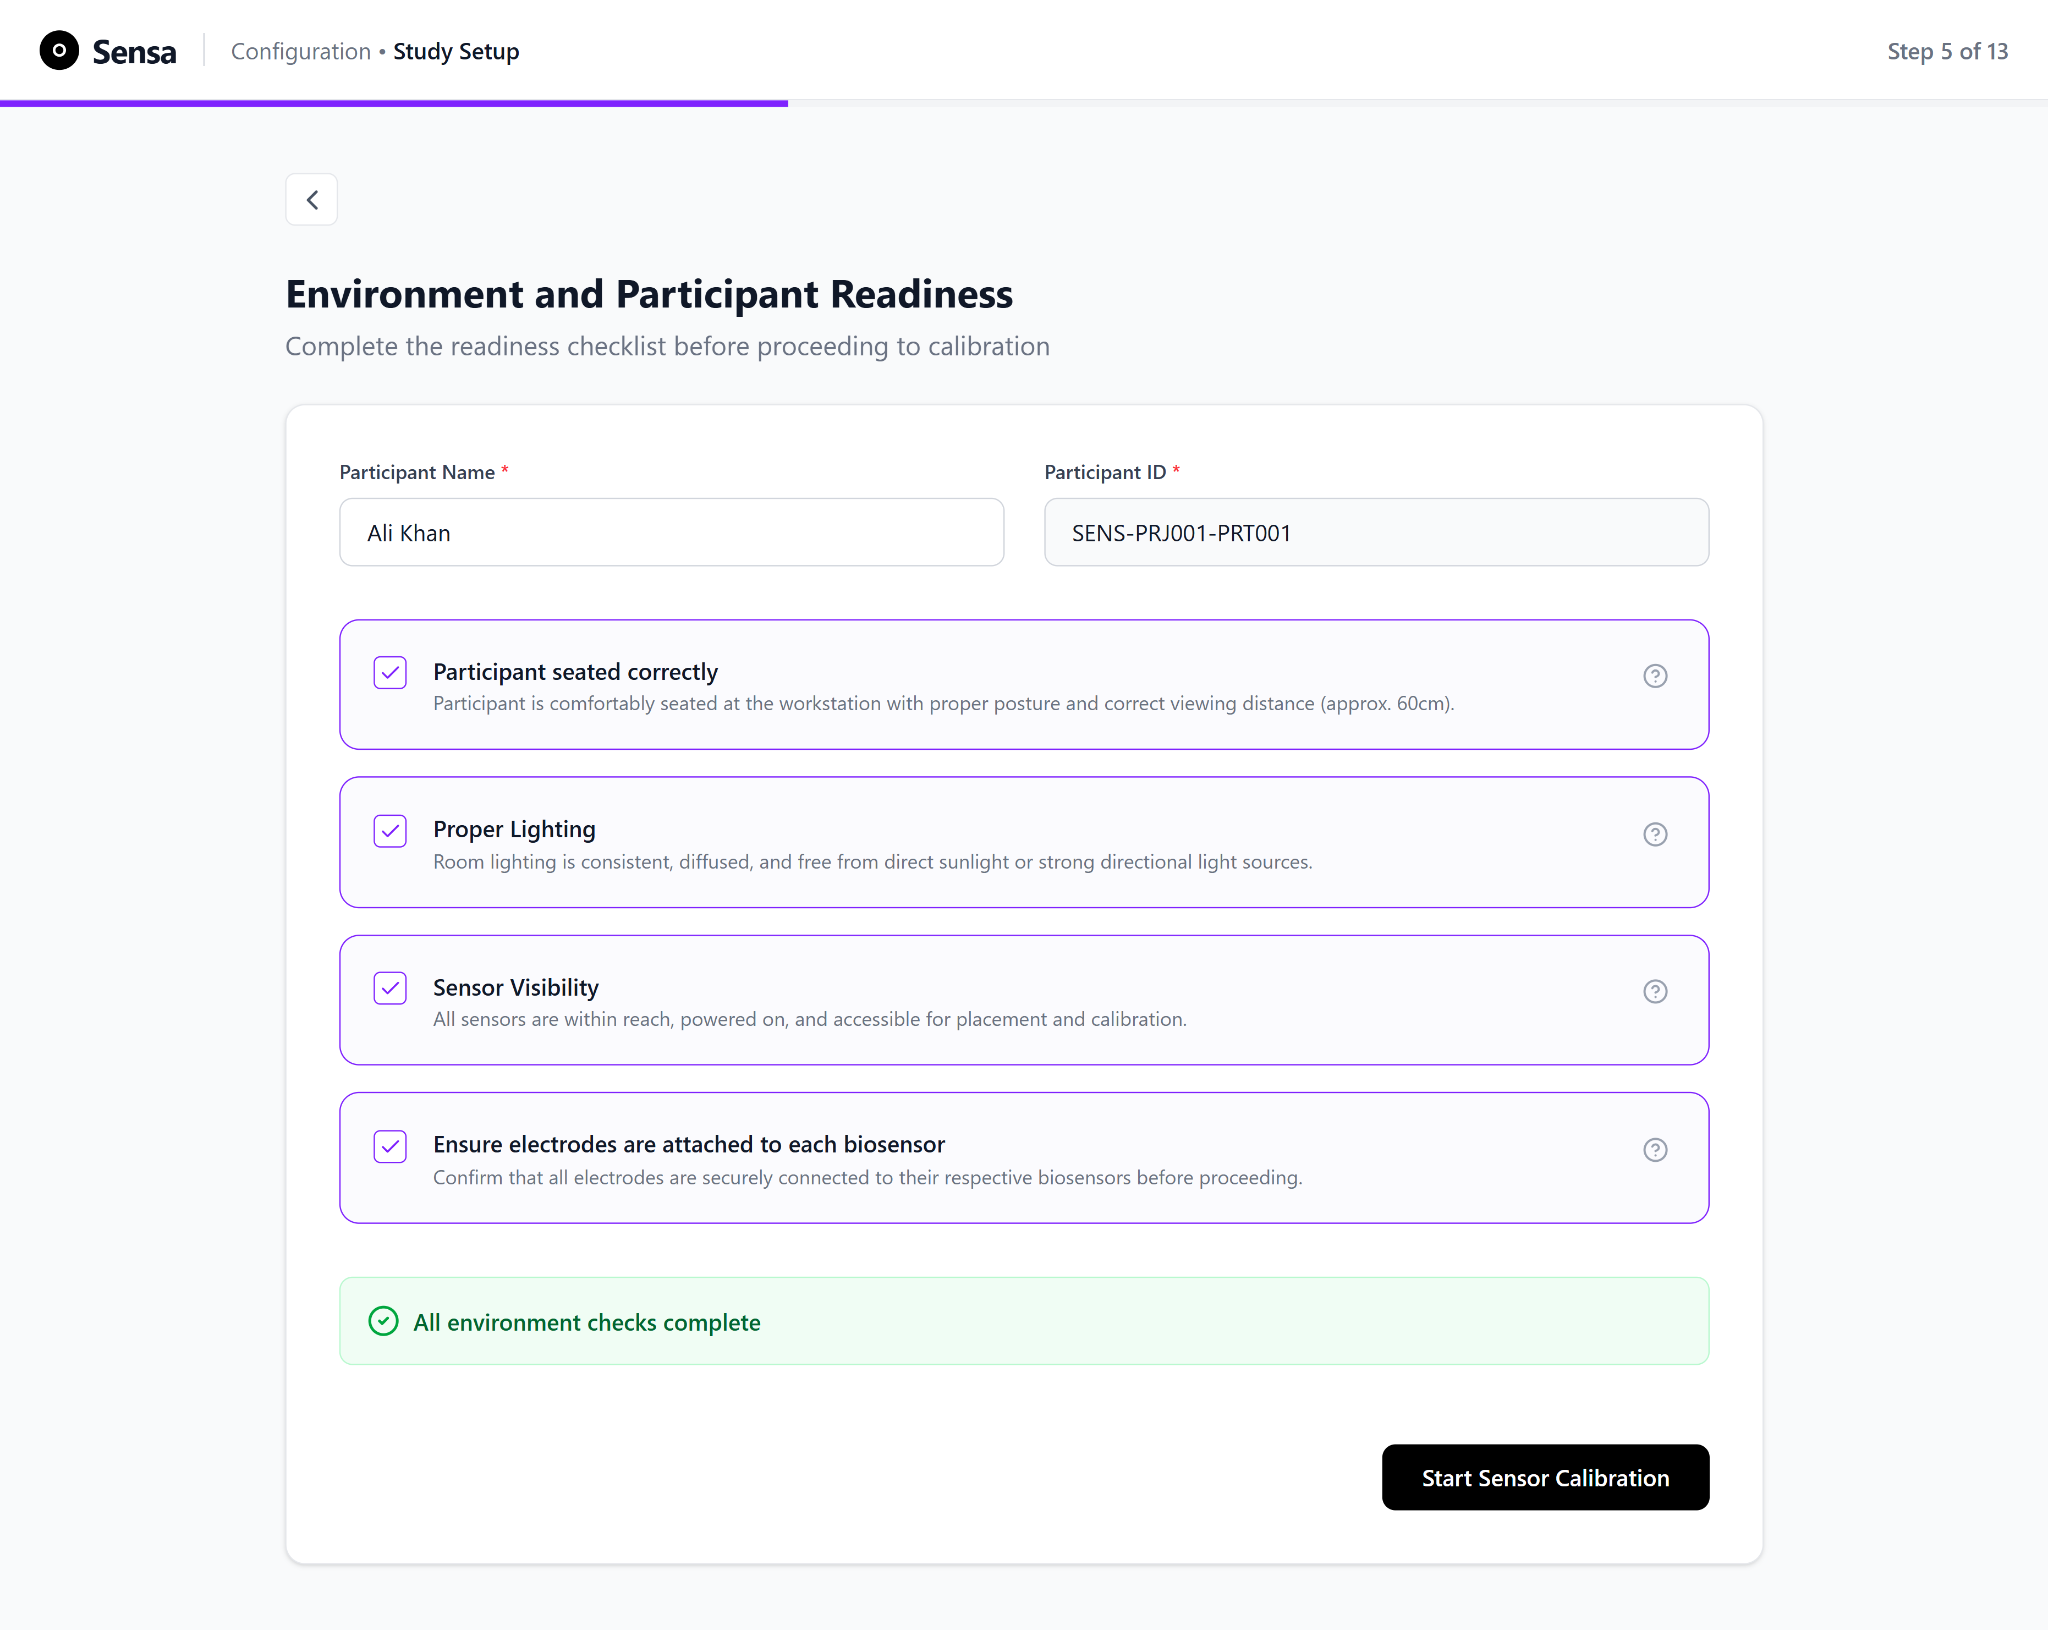Click the Sensor Visibility title

516,987
